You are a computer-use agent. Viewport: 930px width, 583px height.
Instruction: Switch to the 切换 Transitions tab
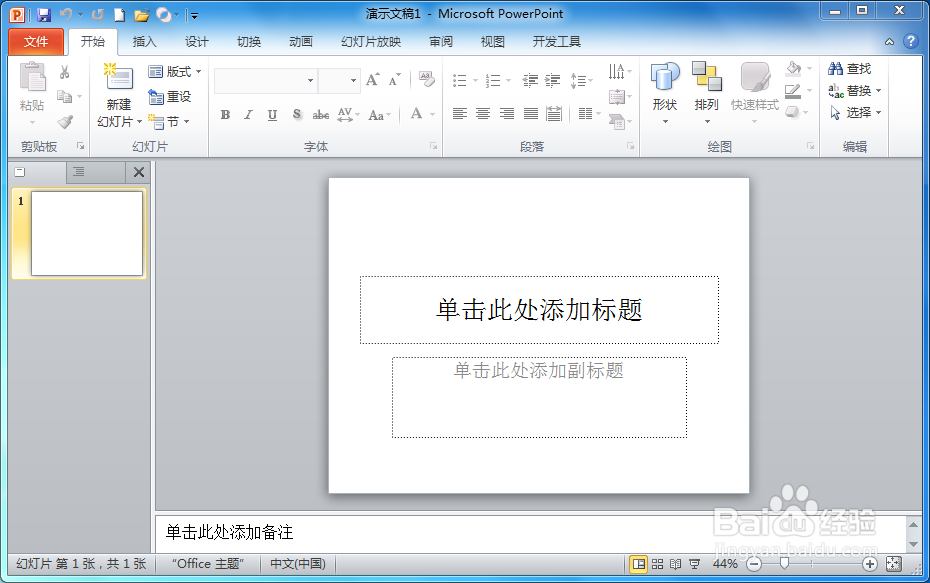[249, 42]
